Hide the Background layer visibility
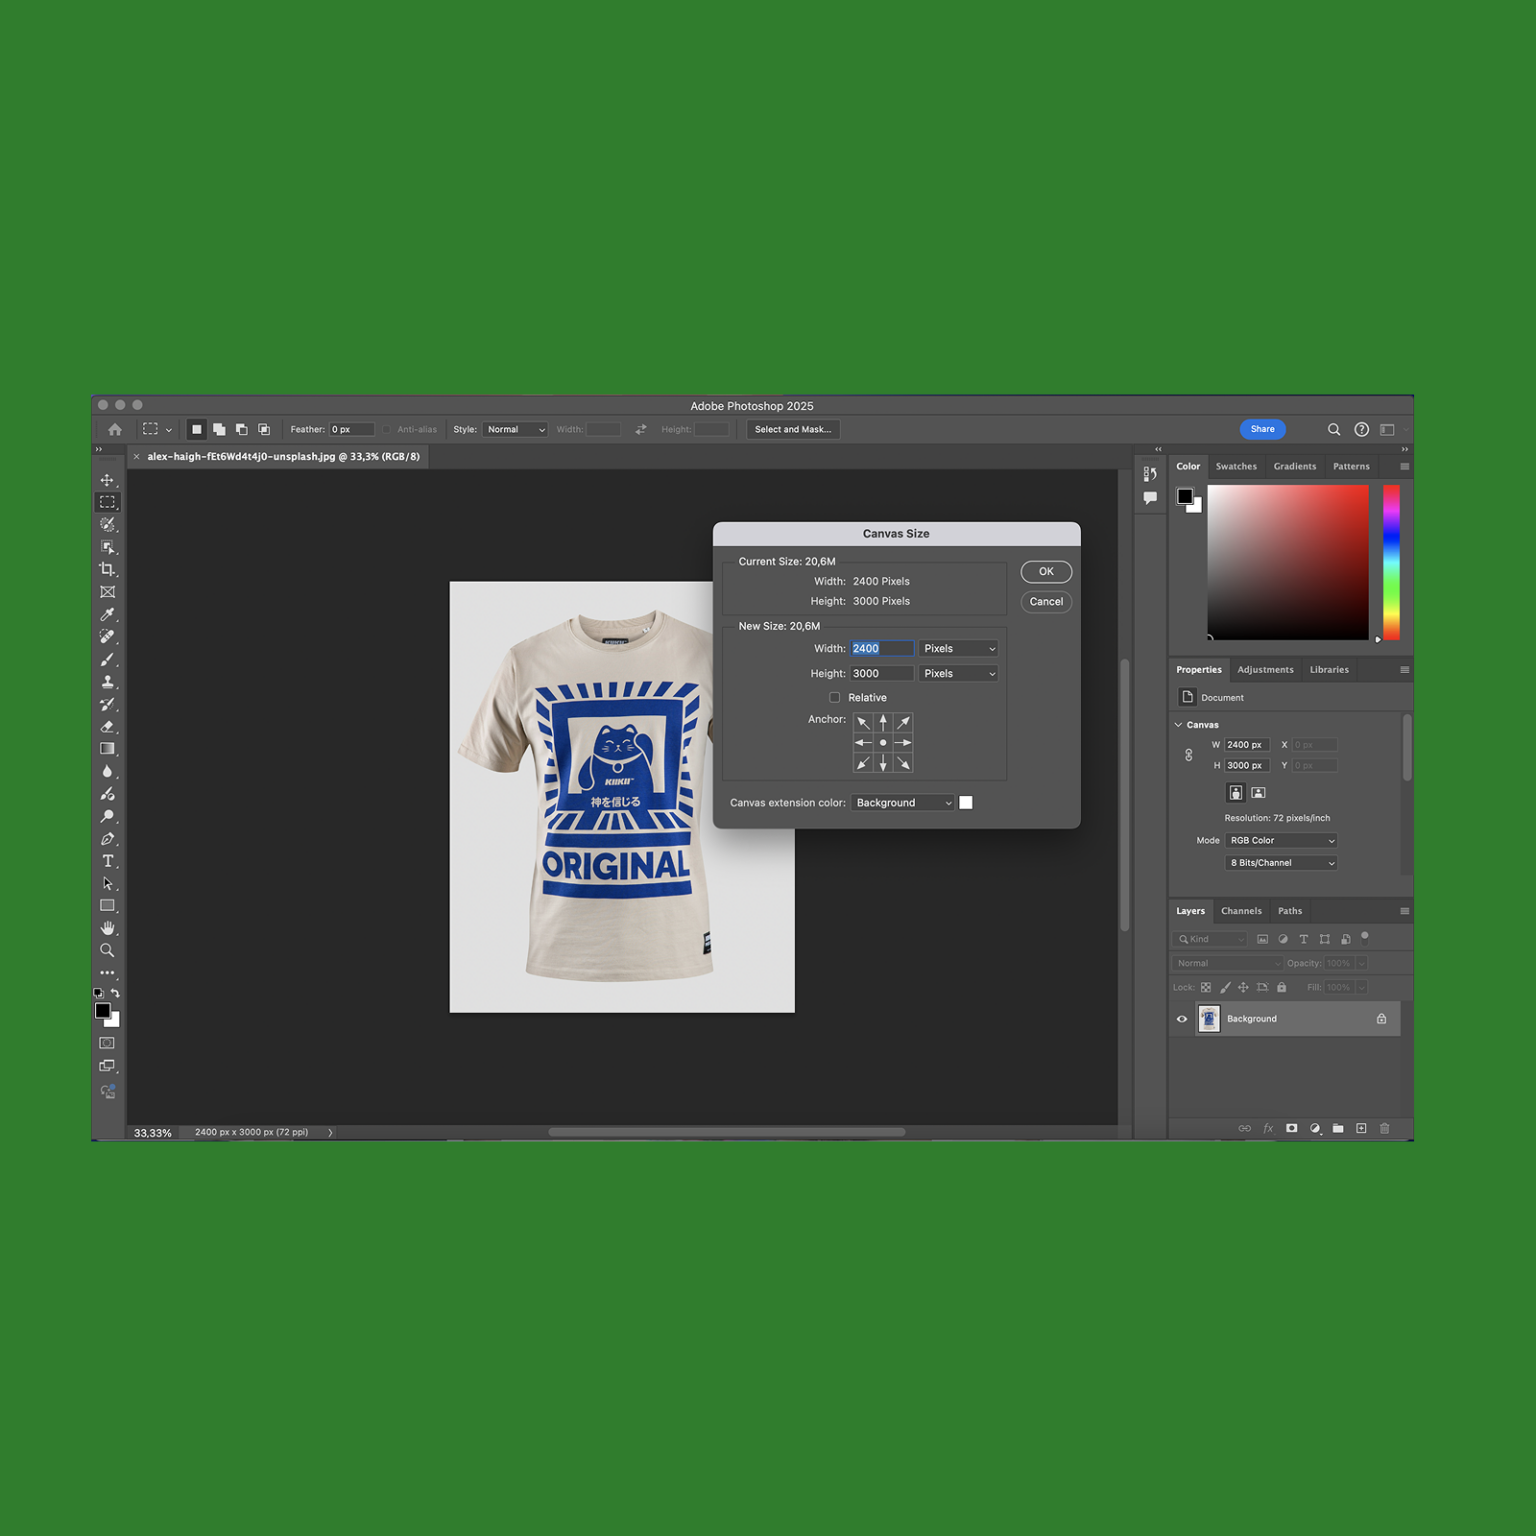Screen dimensions: 1536x1536 pos(1182,1018)
